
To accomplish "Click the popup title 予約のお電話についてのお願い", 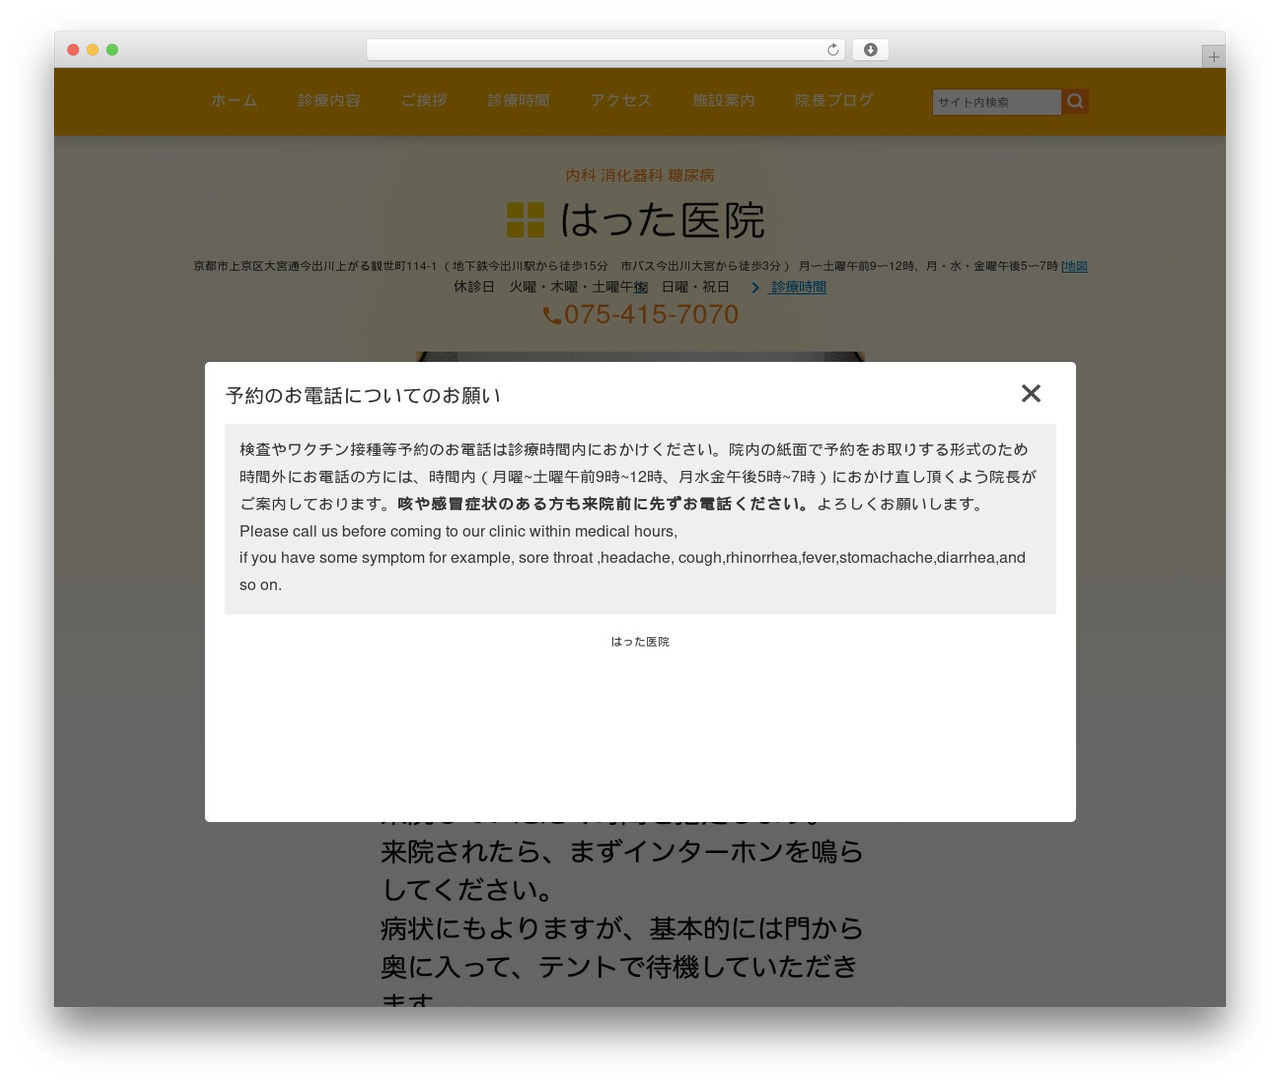I will pyautogui.click(x=363, y=396).
